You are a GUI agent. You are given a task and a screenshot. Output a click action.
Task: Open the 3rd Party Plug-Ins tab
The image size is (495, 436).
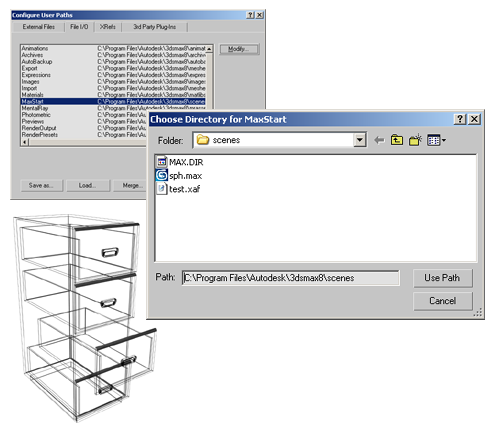click(x=155, y=27)
